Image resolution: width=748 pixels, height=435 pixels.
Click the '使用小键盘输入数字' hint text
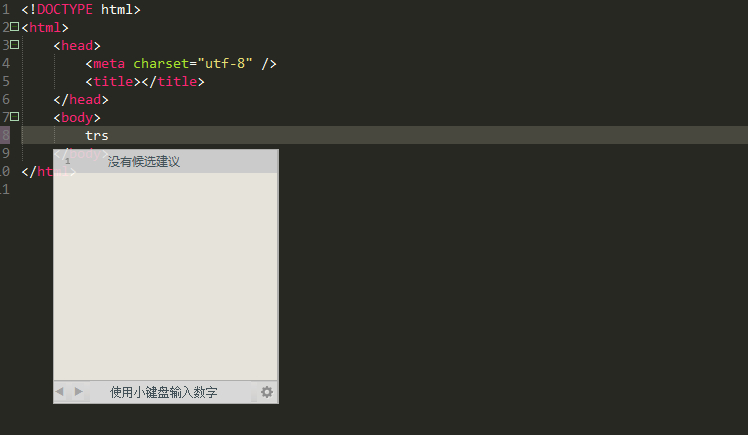[x=164, y=392]
